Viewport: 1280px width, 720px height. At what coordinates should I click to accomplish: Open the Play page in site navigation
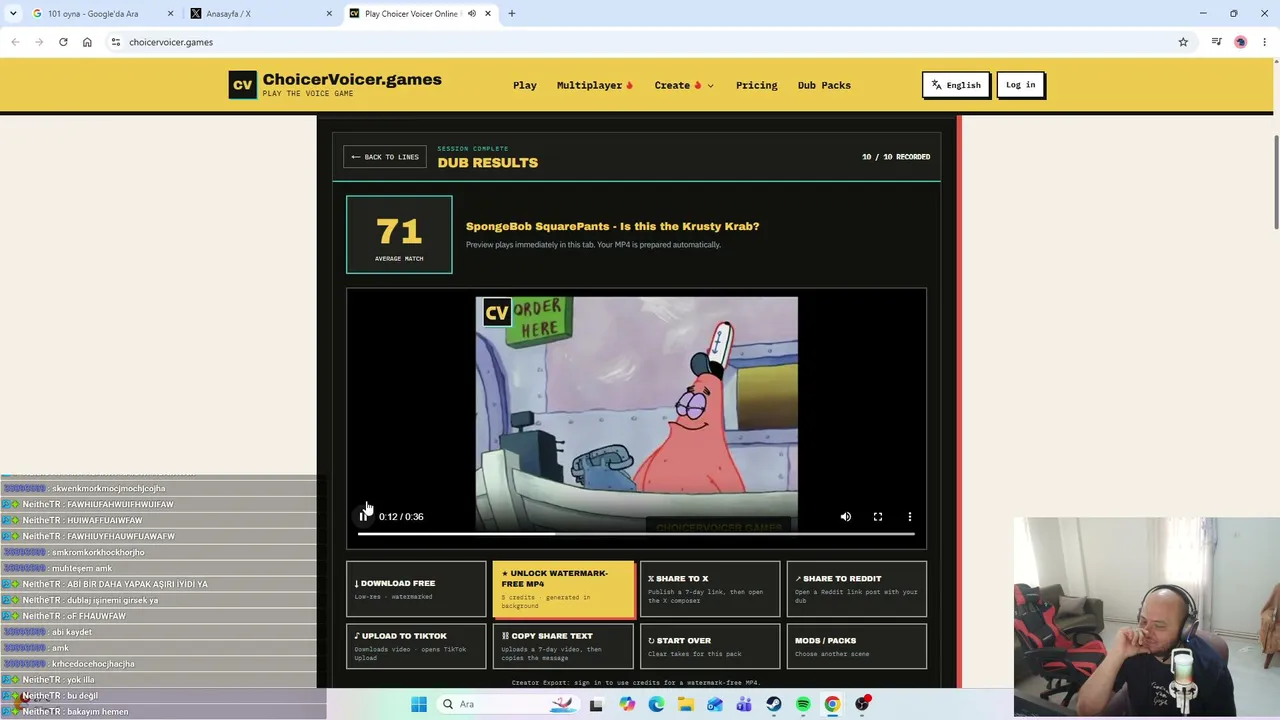525,85
